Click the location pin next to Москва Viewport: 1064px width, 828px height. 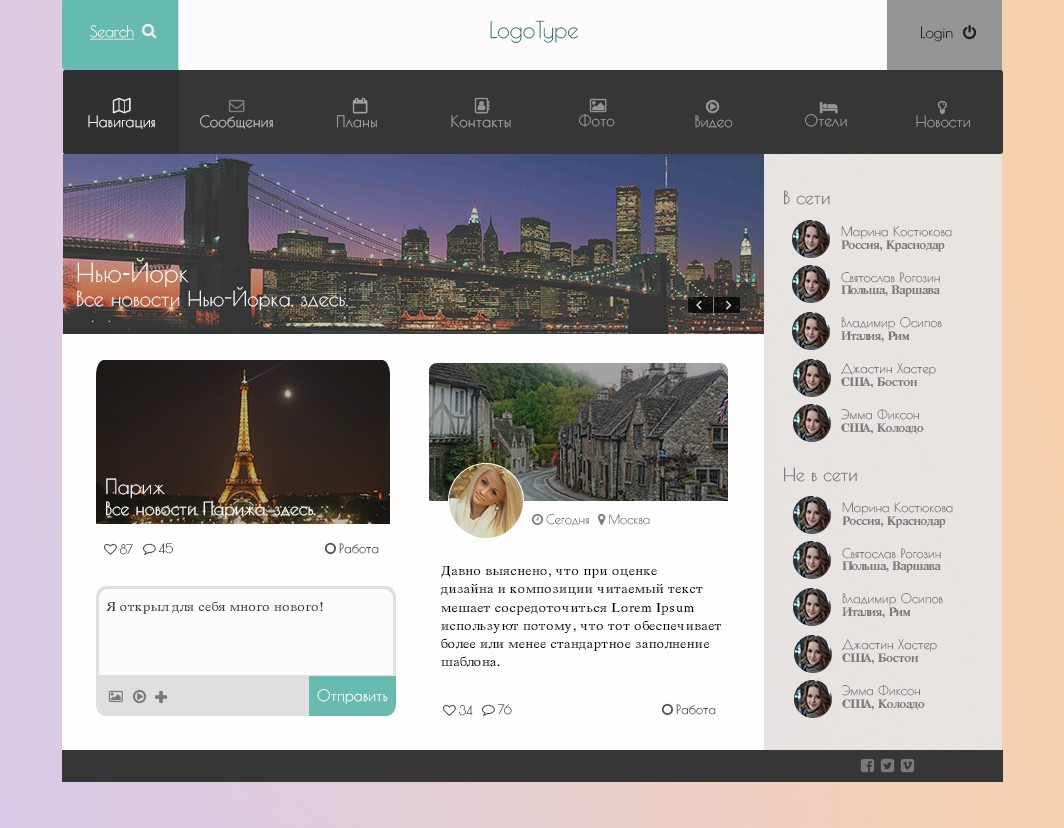601,520
